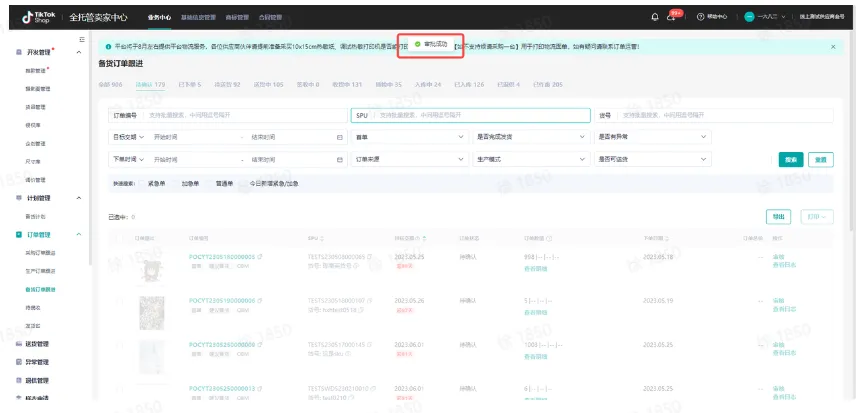Open the 目标交期 date type selector
This screenshot has width=857, height=413.
(x=128, y=137)
